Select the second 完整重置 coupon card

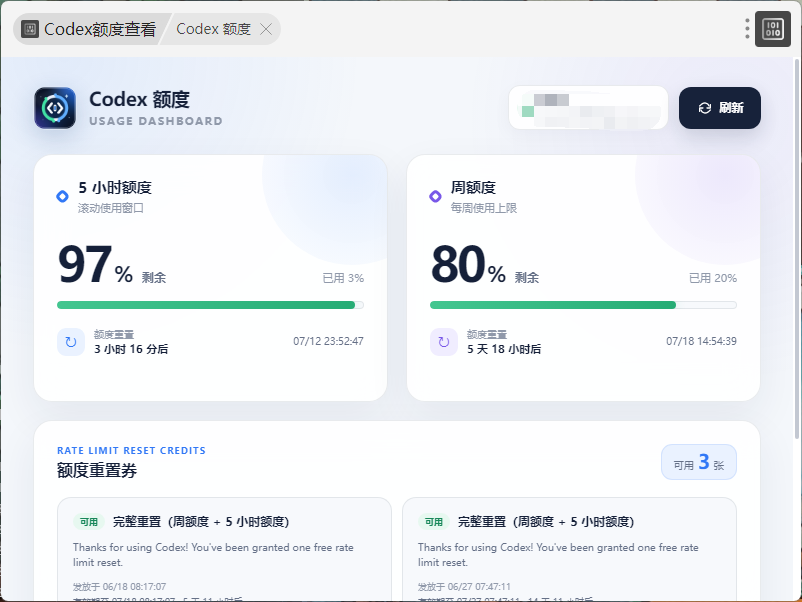pos(569,549)
